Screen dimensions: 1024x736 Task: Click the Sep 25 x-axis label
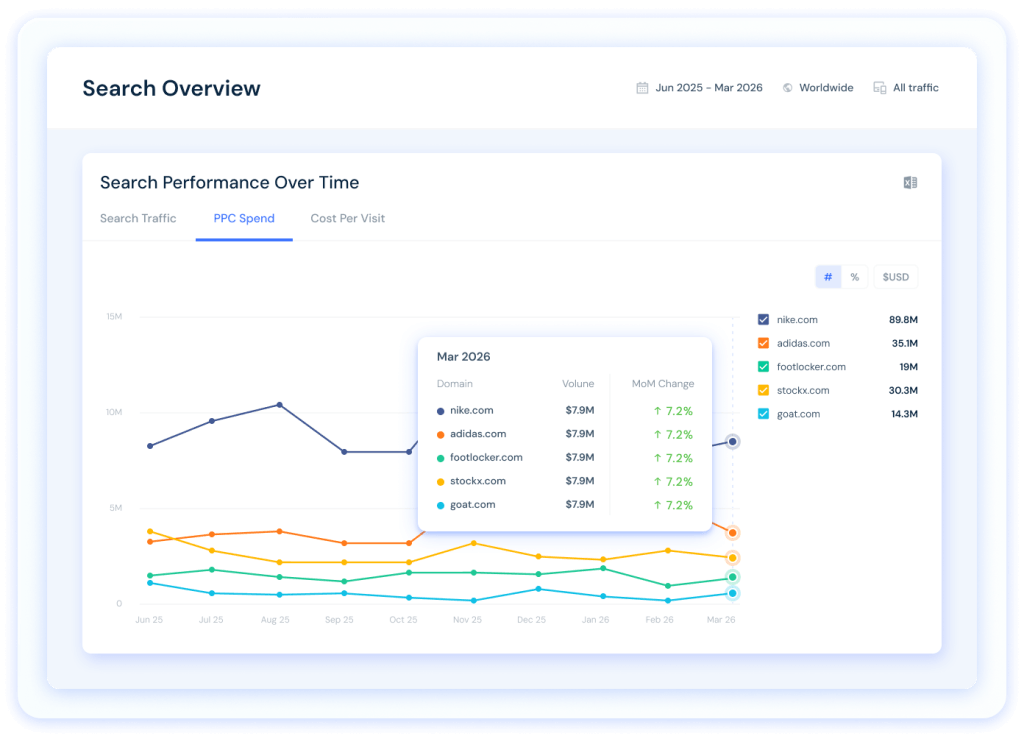[x=339, y=619]
